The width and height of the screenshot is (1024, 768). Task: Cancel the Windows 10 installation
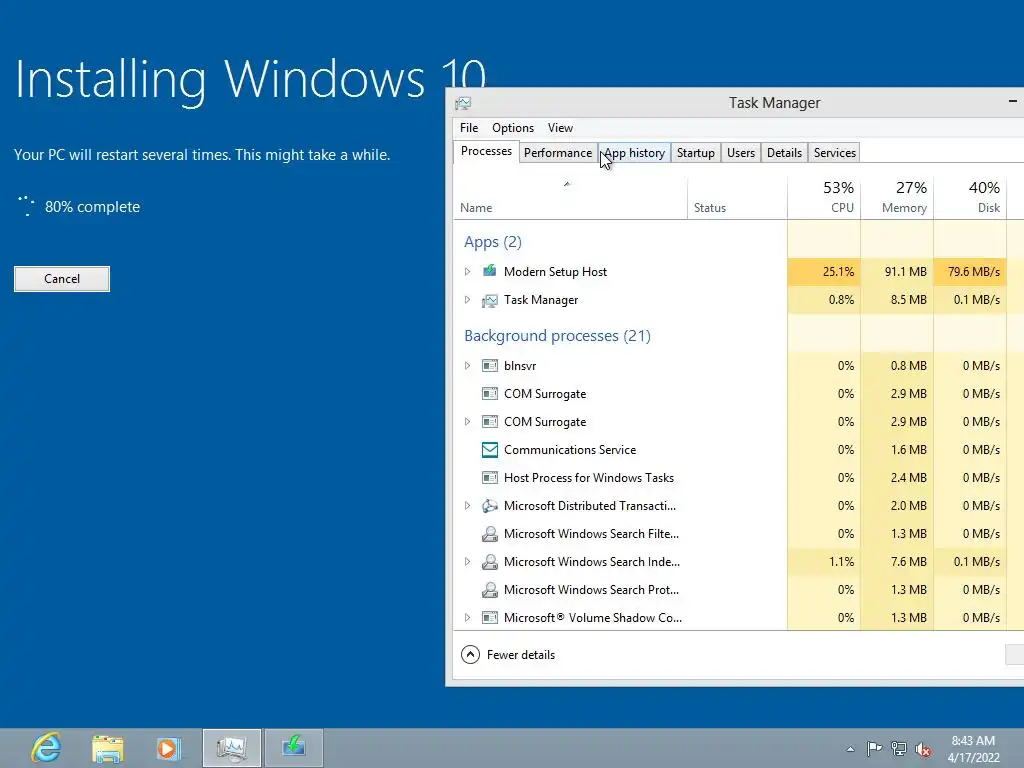(x=62, y=279)
